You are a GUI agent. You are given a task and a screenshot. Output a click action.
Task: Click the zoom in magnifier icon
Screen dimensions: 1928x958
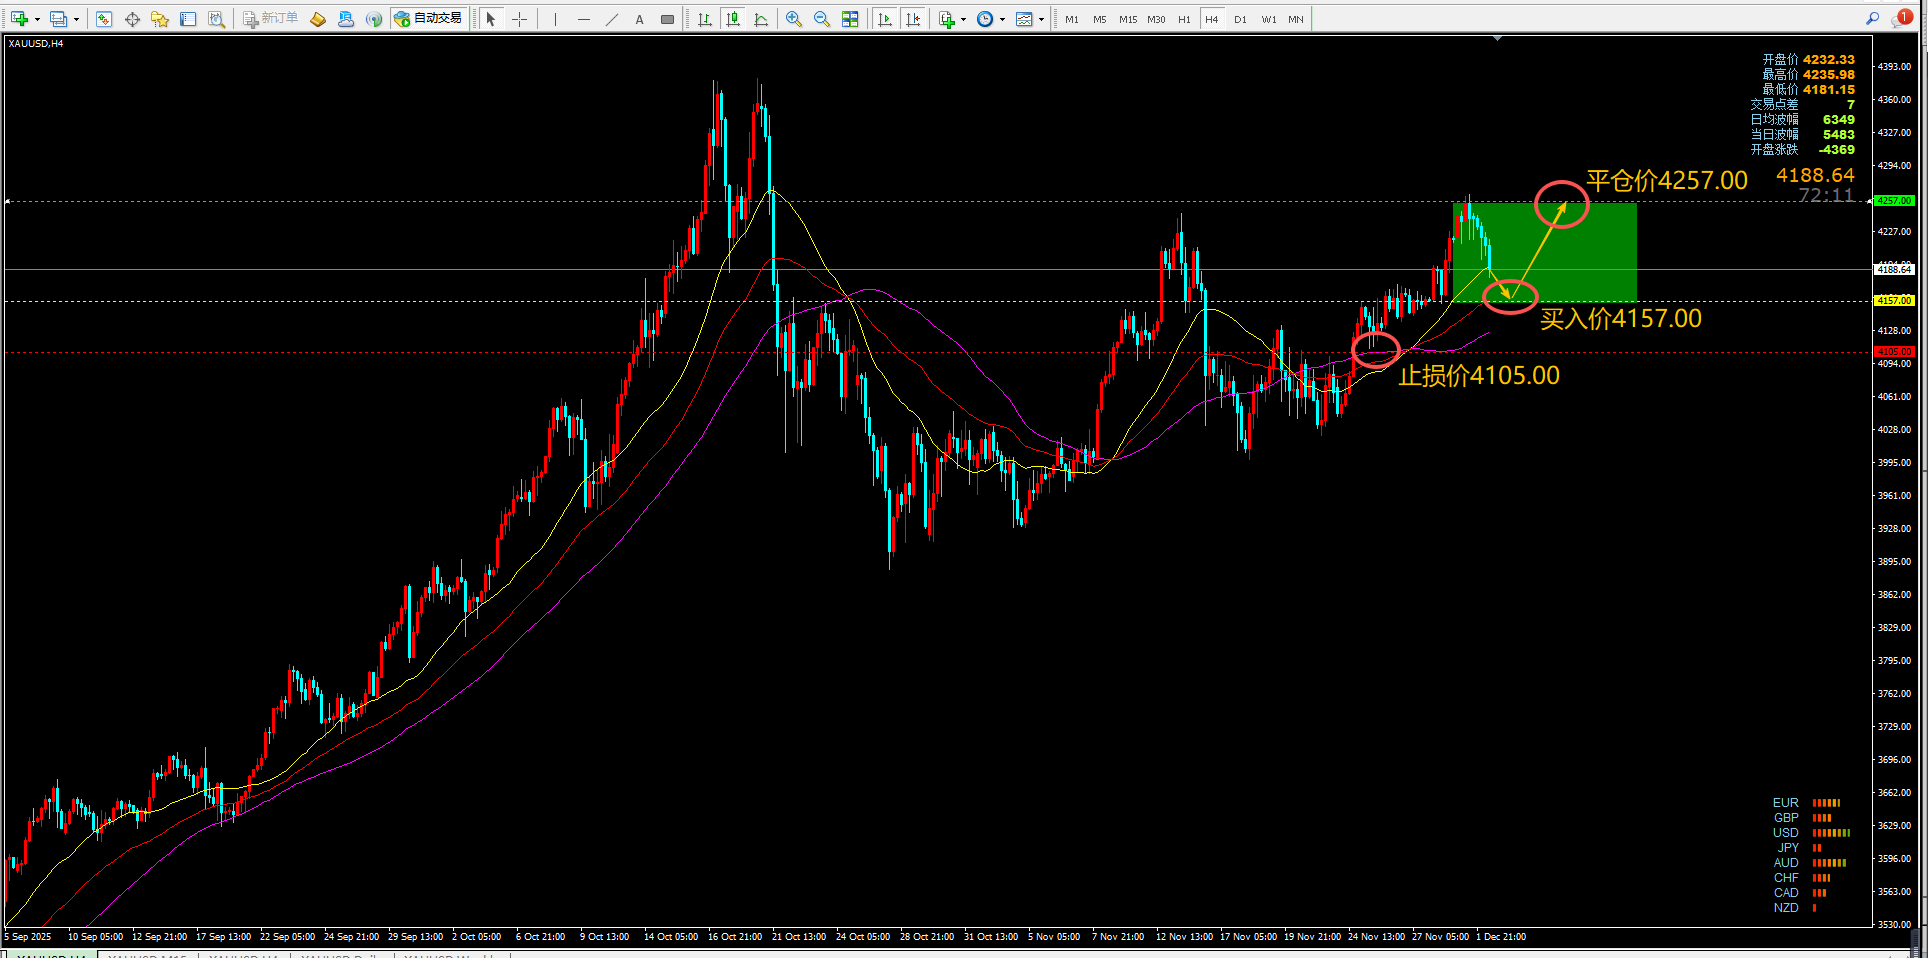(x=794, y=19)
